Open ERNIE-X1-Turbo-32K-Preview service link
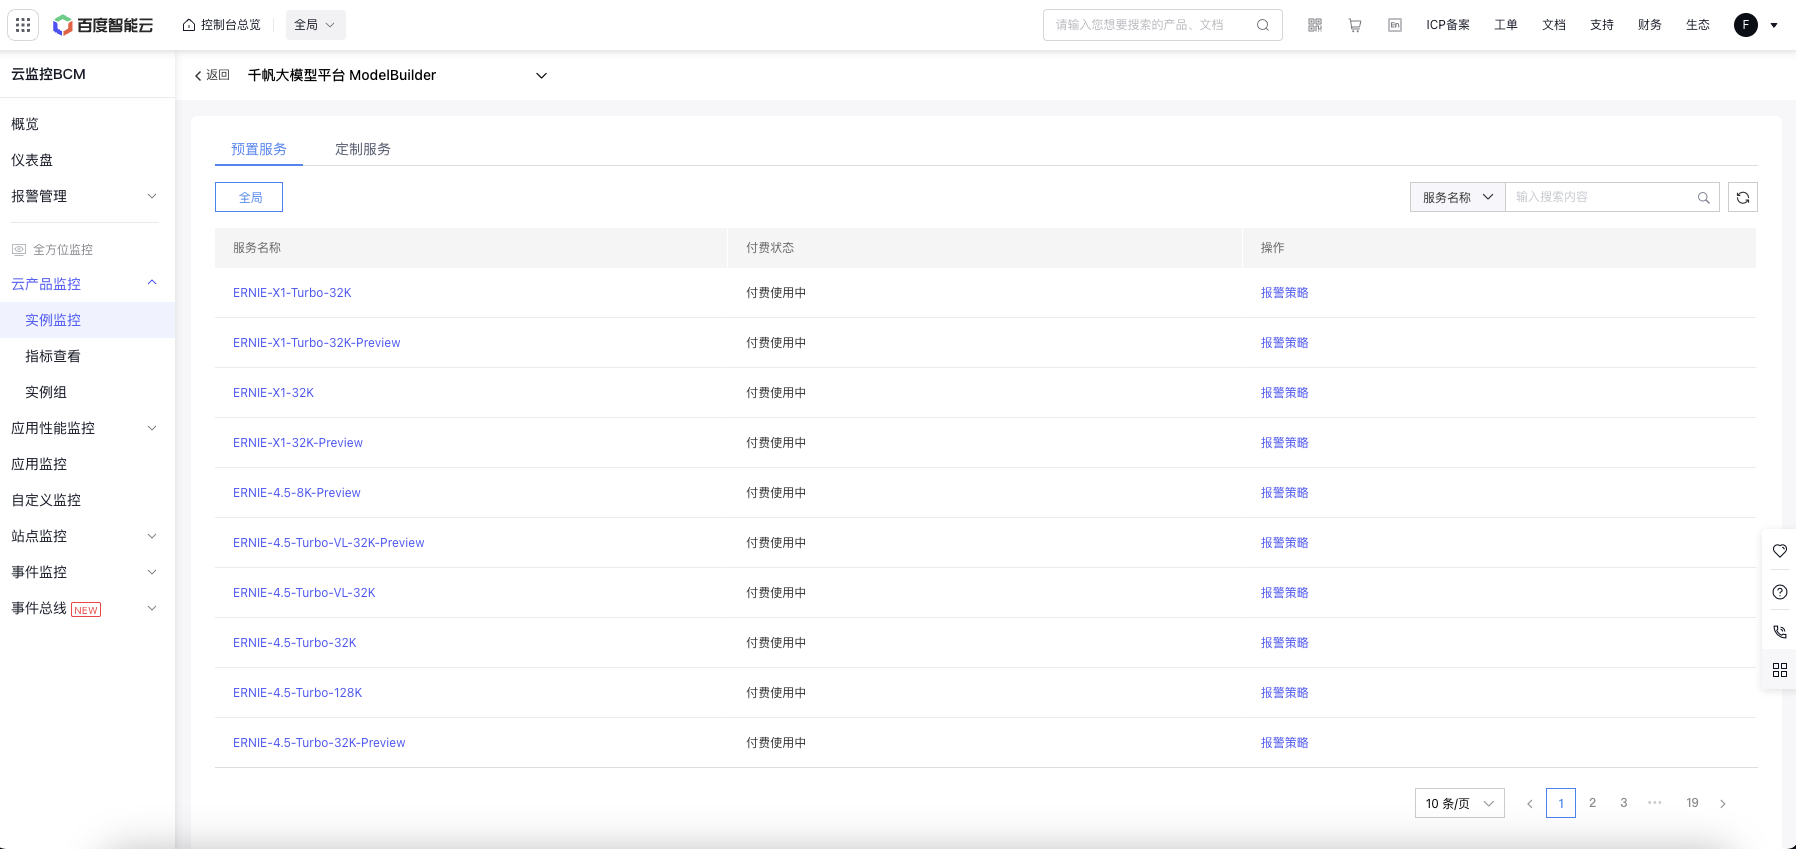The height and width of the screenshot is (849, 1796). click(x=316, y=343)
